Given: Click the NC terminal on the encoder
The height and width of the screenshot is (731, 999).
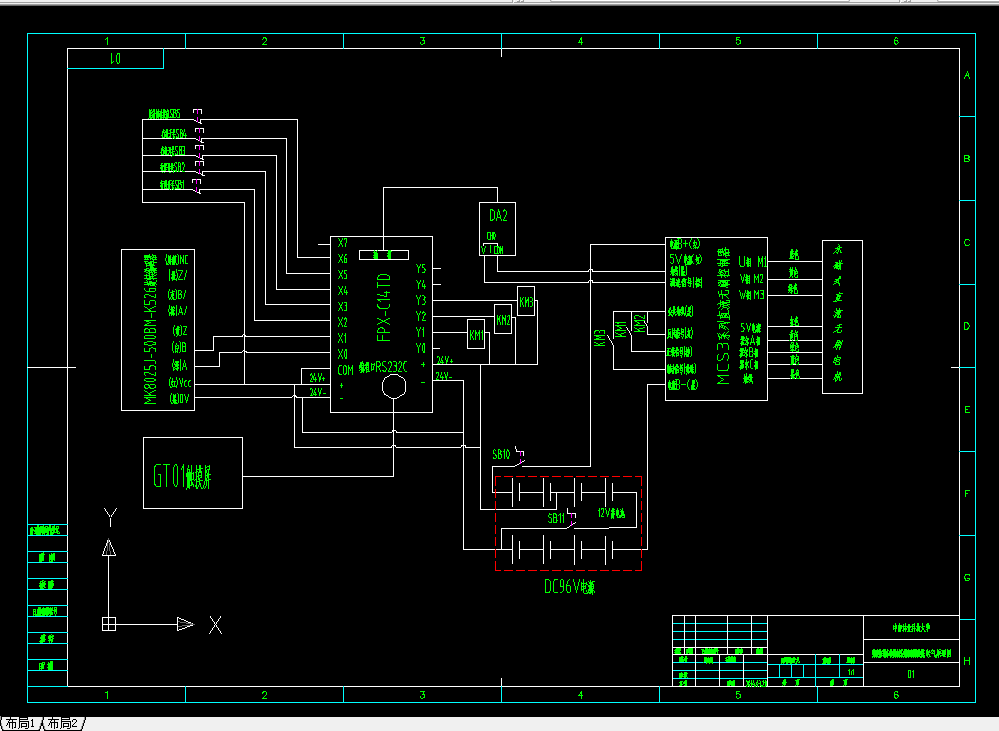Looking at the screenshot, I should [177, 259].
